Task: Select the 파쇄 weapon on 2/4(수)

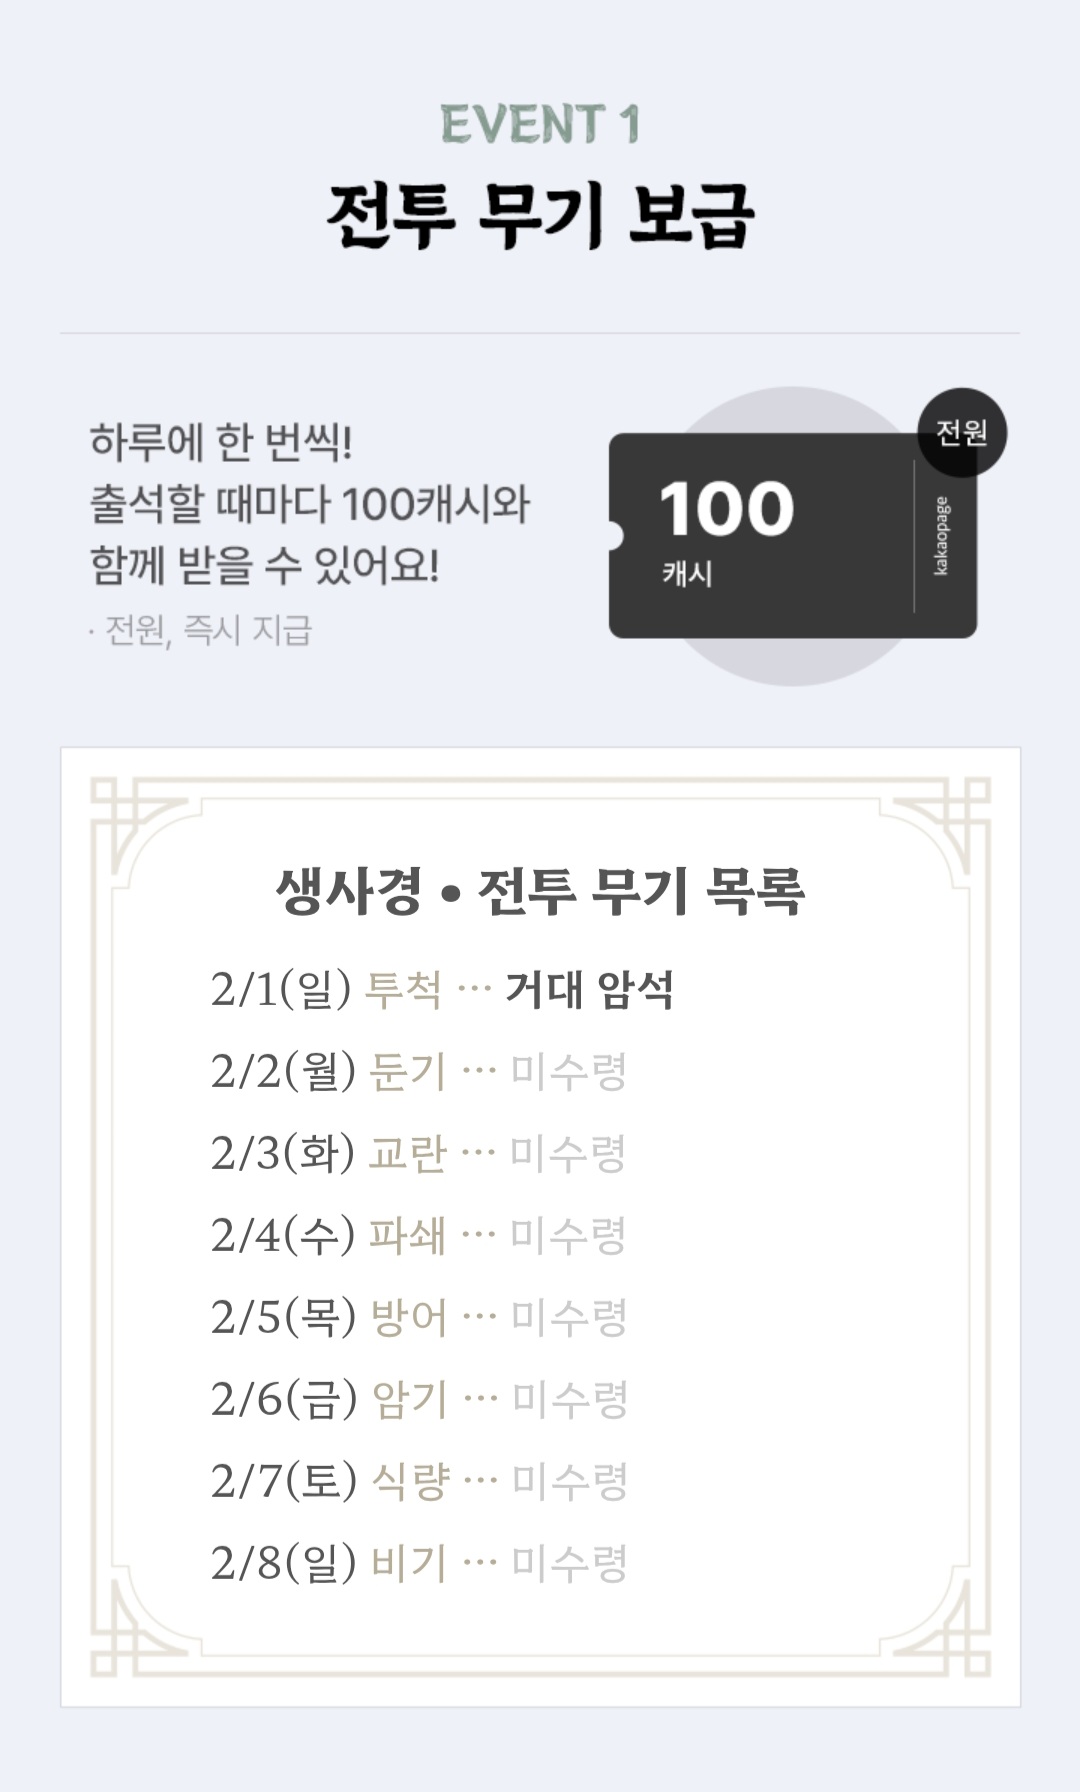Action: (407, 1236)
